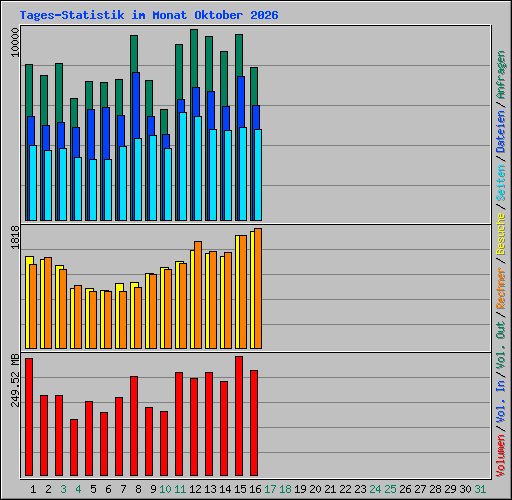The width and height of the screenshot is (512, 500).
Task: Select day 19 on the x-axis
Action: (300, 489)
